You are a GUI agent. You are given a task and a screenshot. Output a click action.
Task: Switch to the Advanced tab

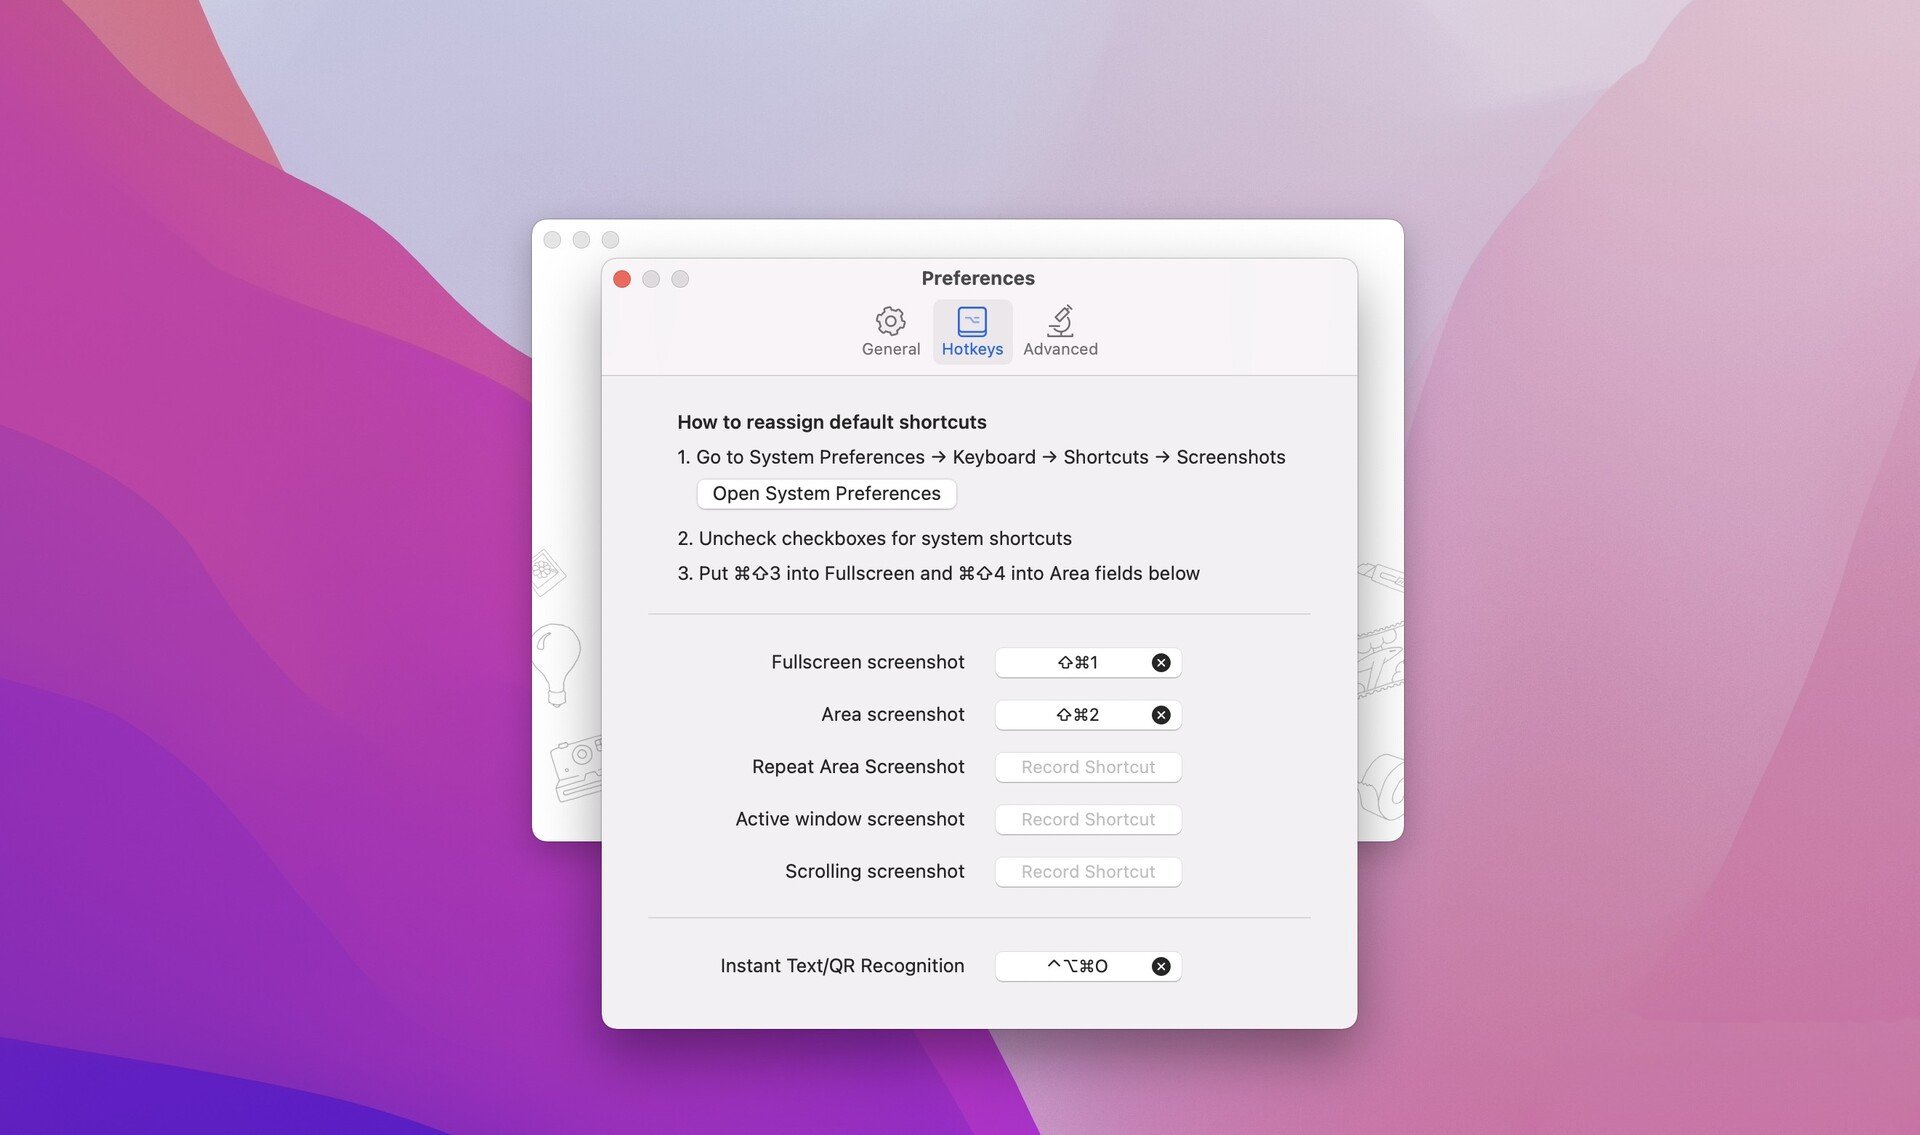[1060, 332]
